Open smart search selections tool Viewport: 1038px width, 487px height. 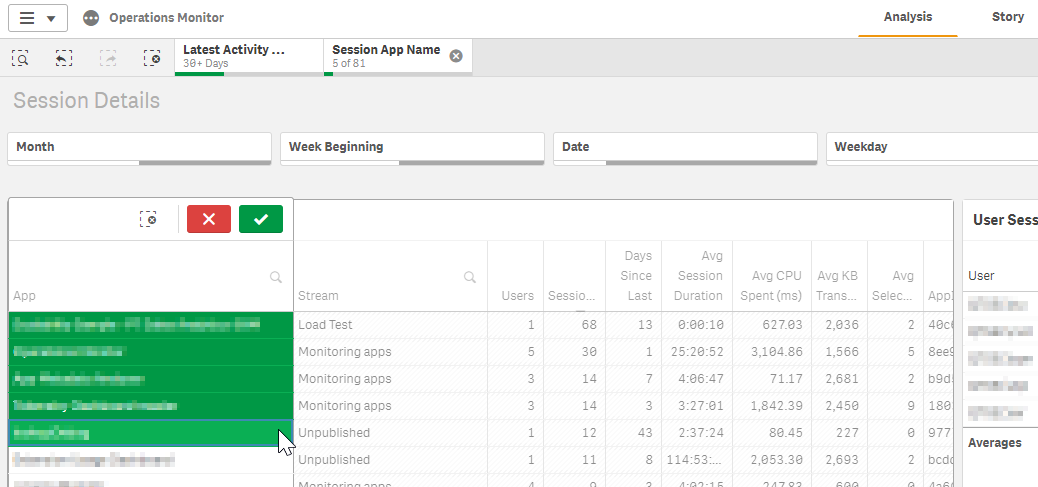[21, 58]
